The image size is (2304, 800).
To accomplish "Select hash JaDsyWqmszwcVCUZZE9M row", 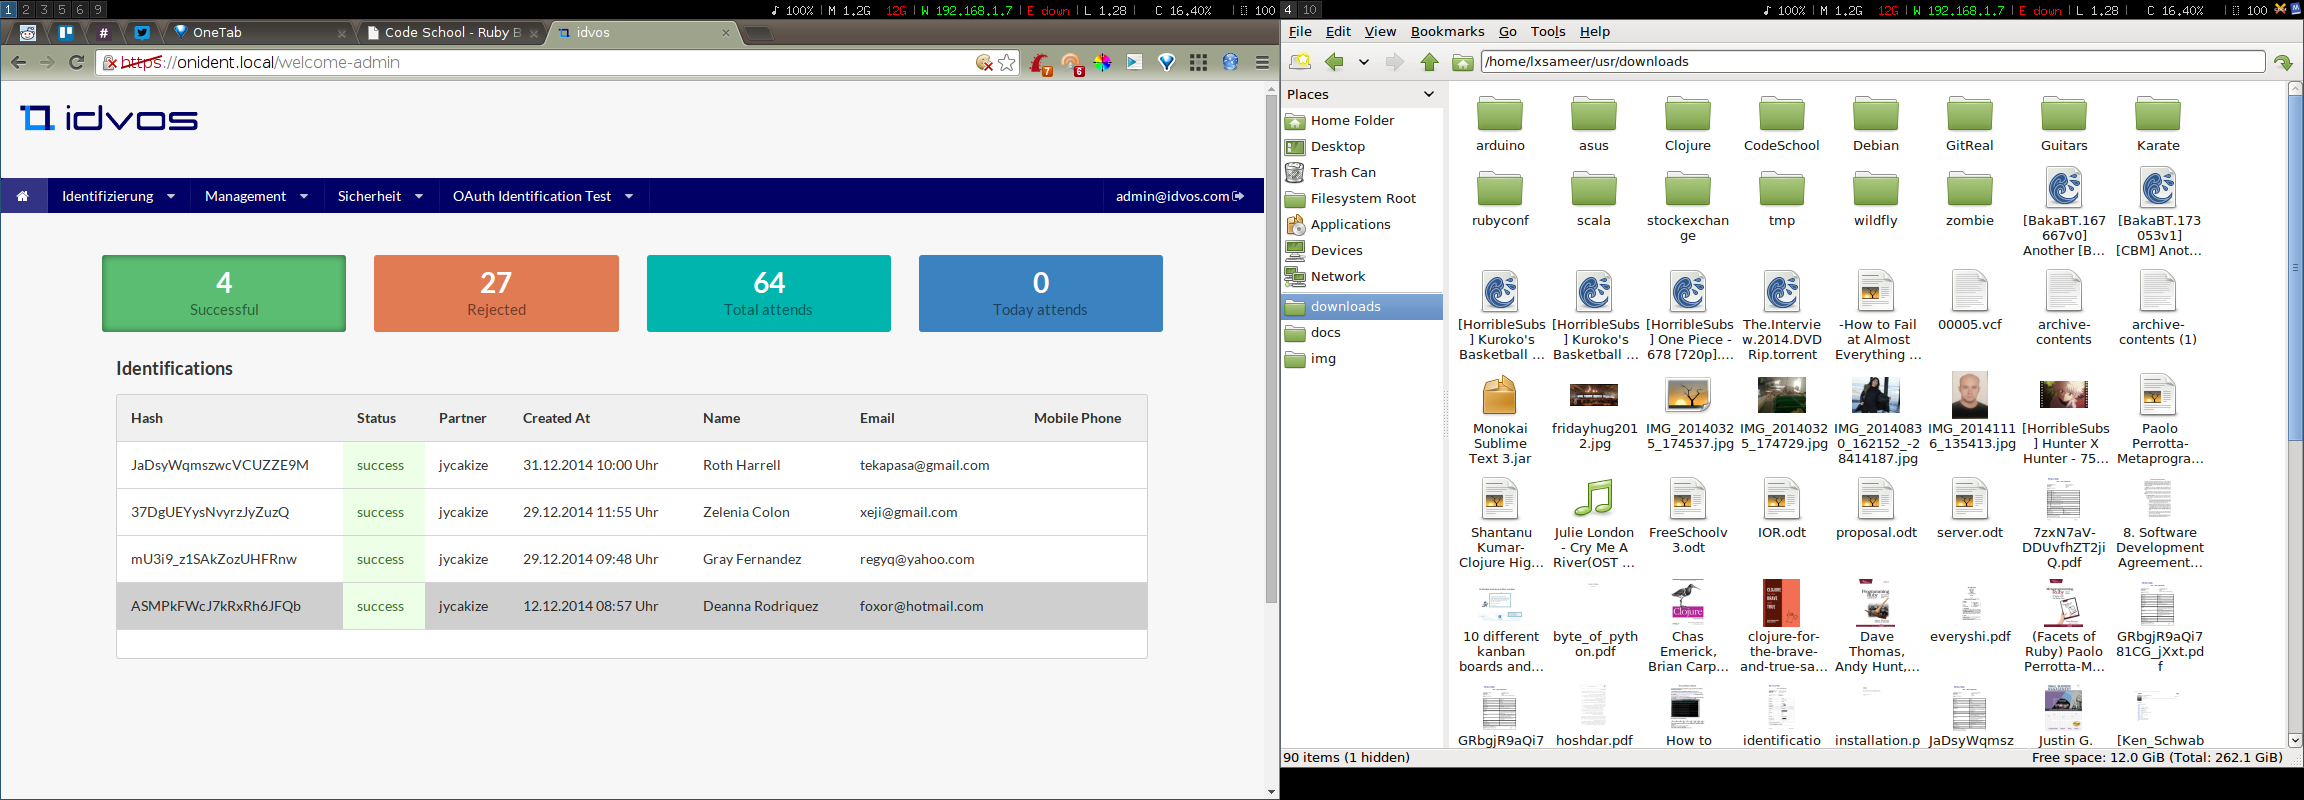I will [632, 465].
